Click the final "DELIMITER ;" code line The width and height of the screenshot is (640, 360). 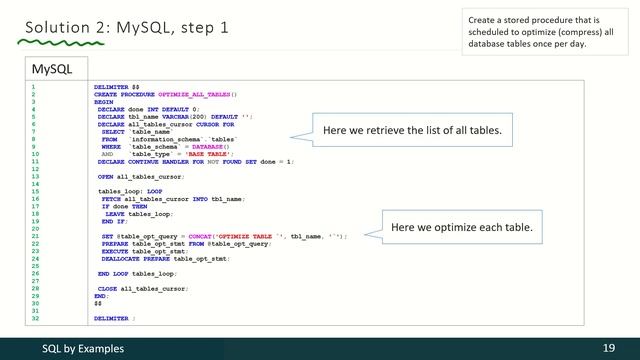[115, 318]
